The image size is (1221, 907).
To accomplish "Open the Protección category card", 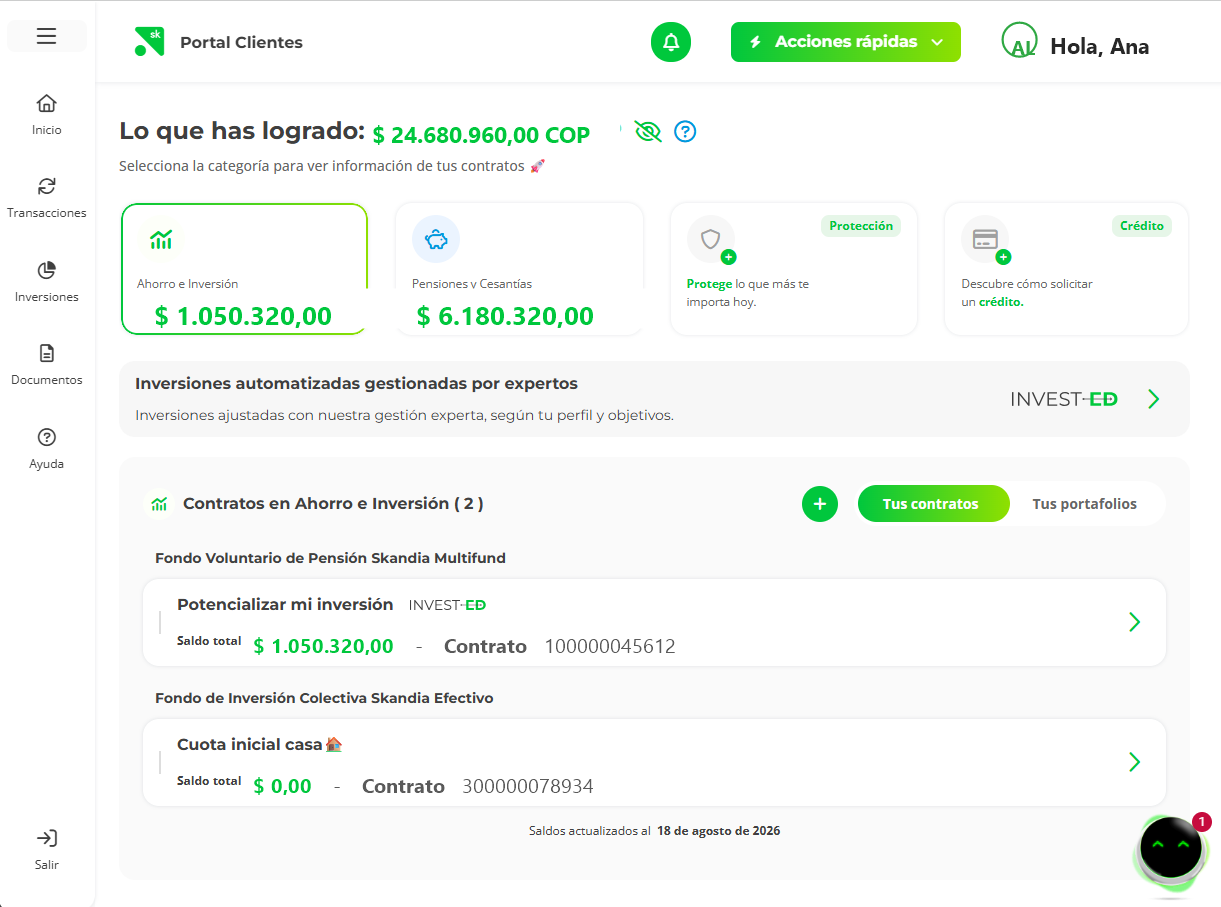I will (x=794, y=269).
